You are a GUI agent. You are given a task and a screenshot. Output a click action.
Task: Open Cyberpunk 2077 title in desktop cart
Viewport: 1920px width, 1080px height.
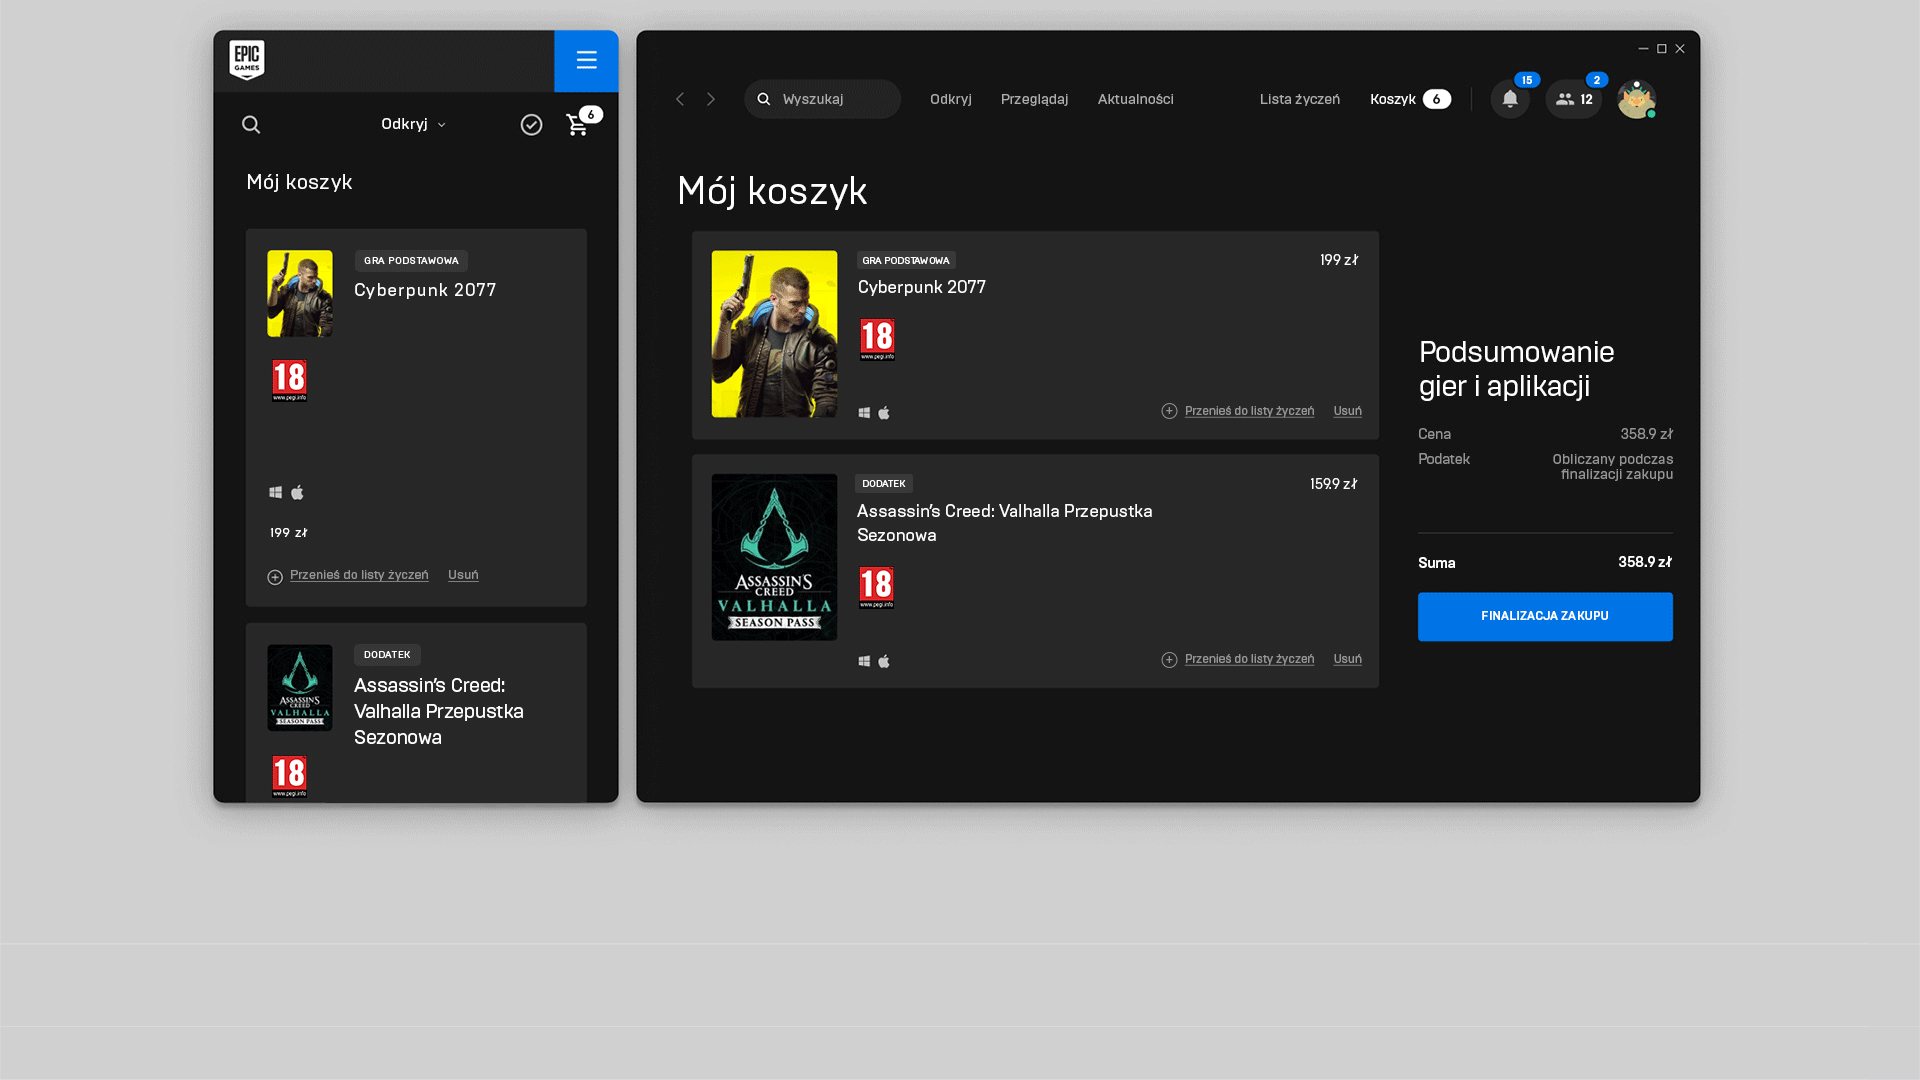pos(922,287)
